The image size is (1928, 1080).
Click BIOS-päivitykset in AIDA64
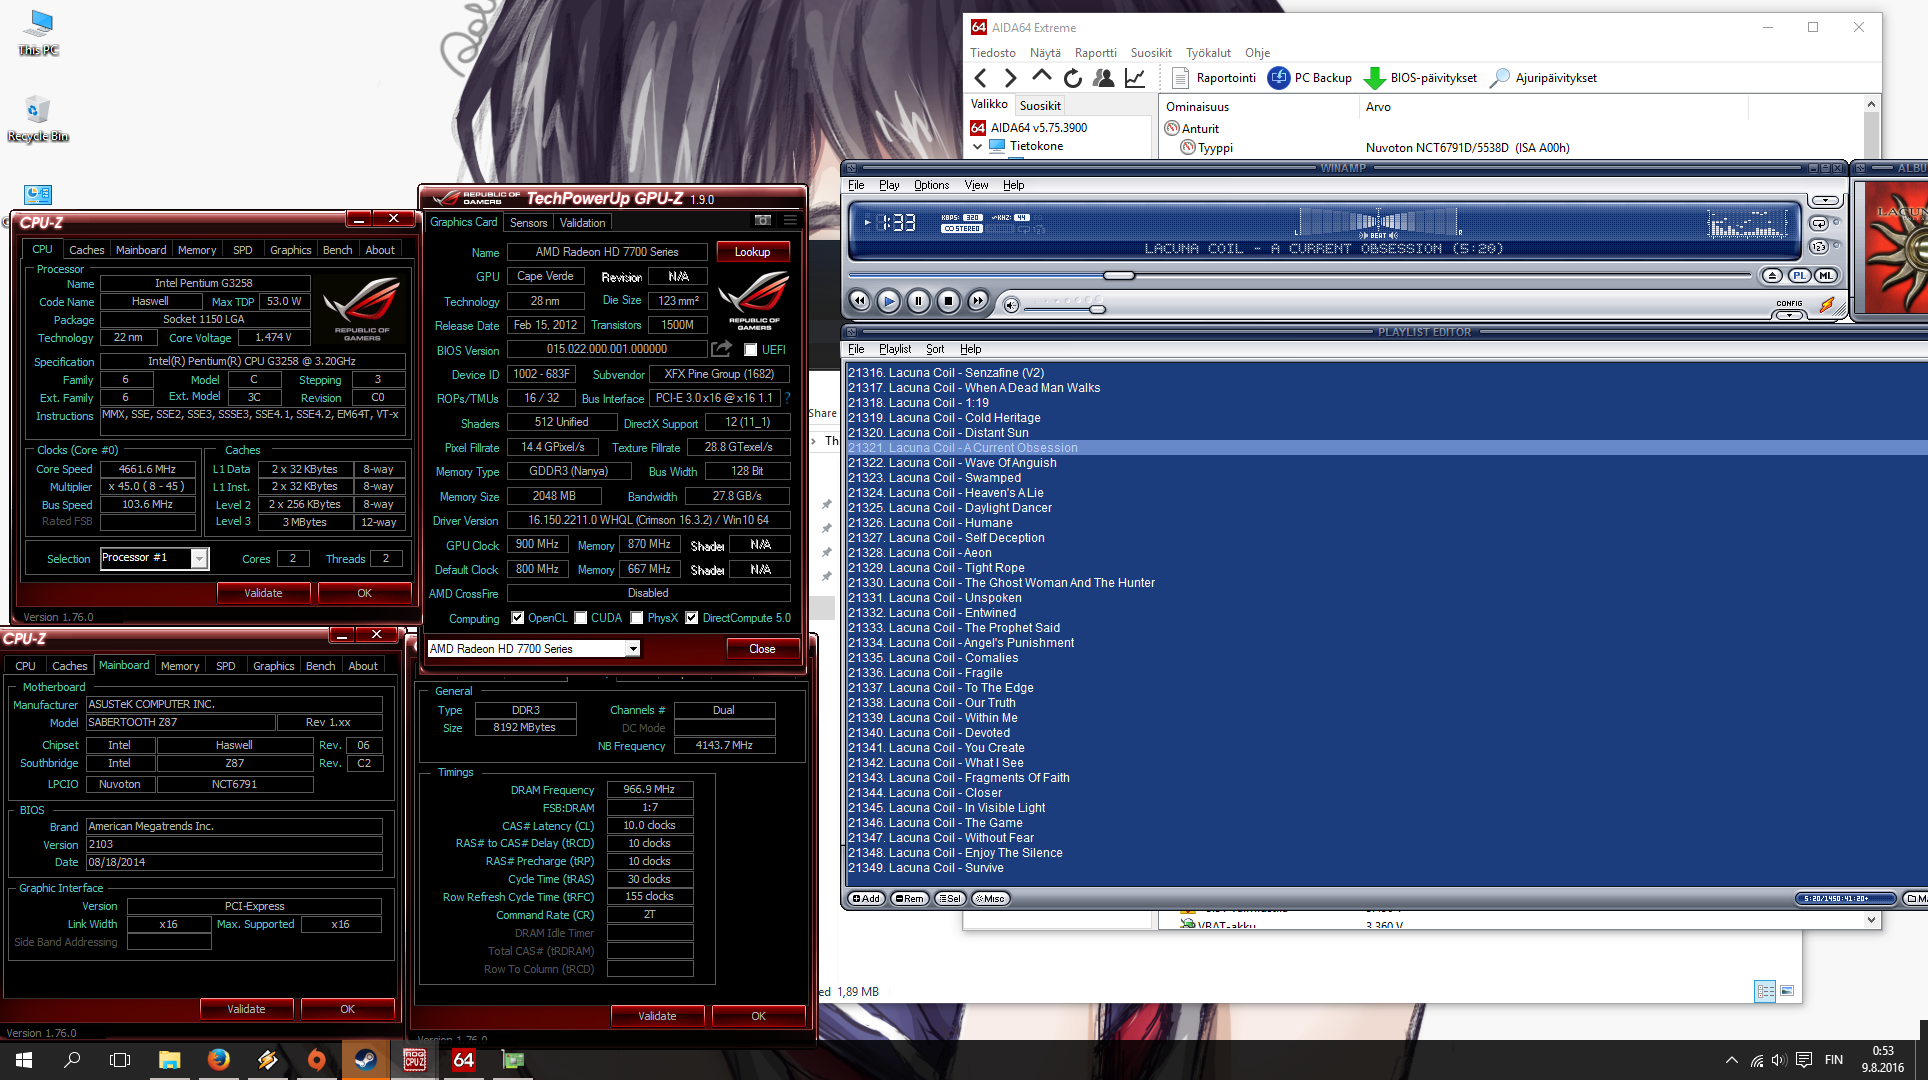(x=1420, y=78)
